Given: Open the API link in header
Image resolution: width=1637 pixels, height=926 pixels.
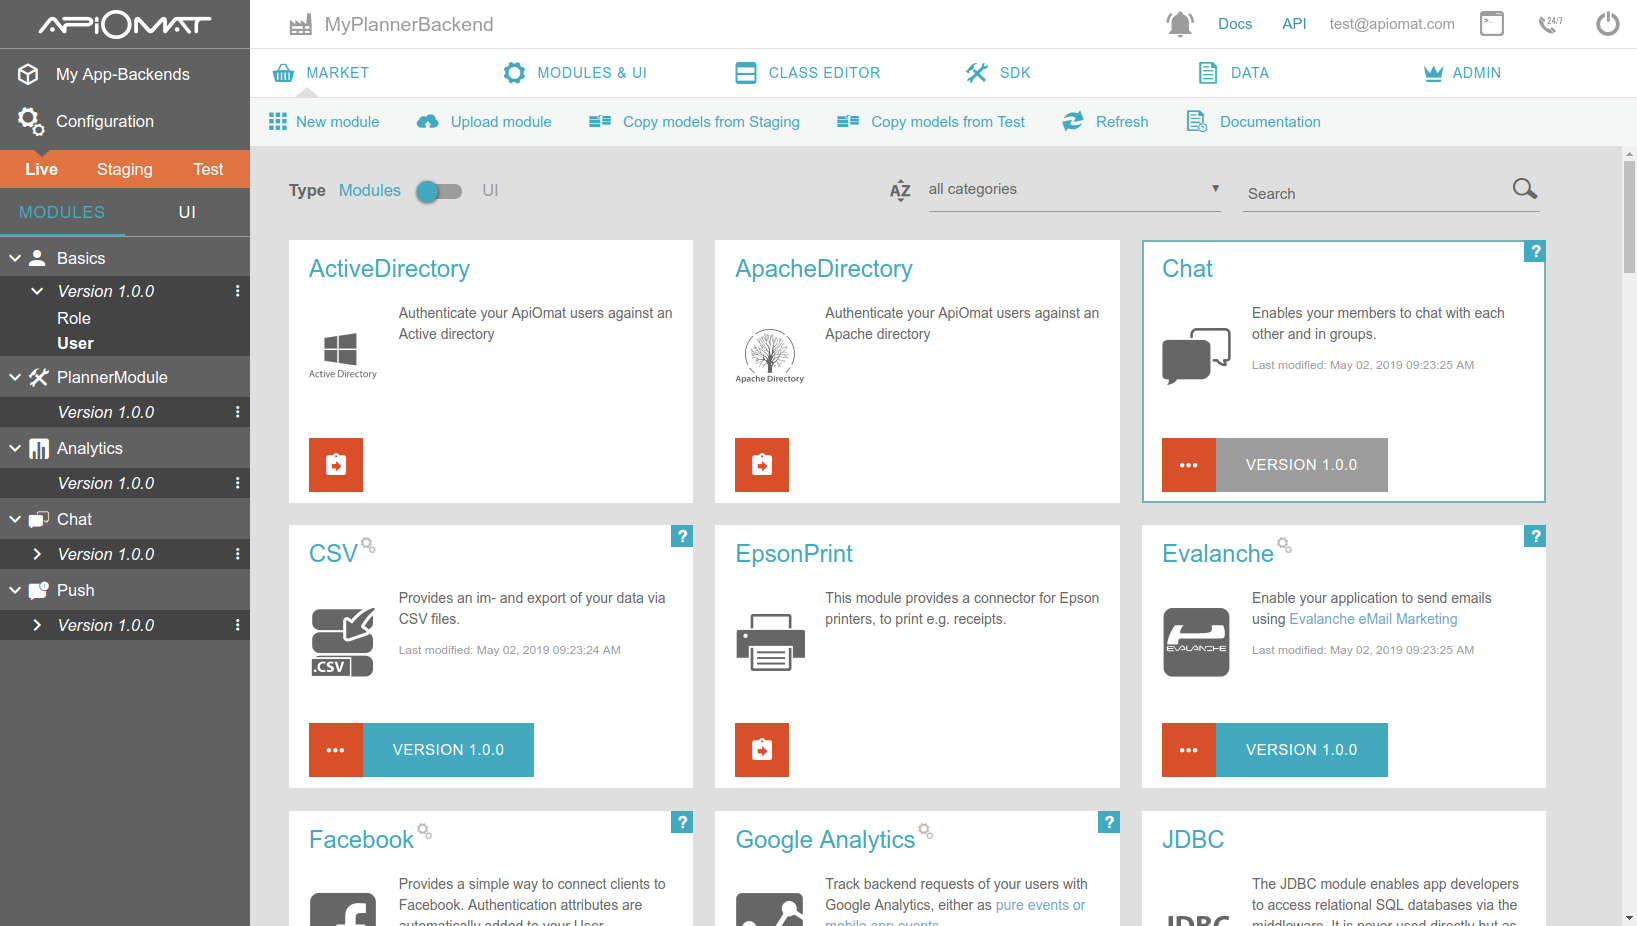Looking at the screenshot, I should [x=1294, y=24].
